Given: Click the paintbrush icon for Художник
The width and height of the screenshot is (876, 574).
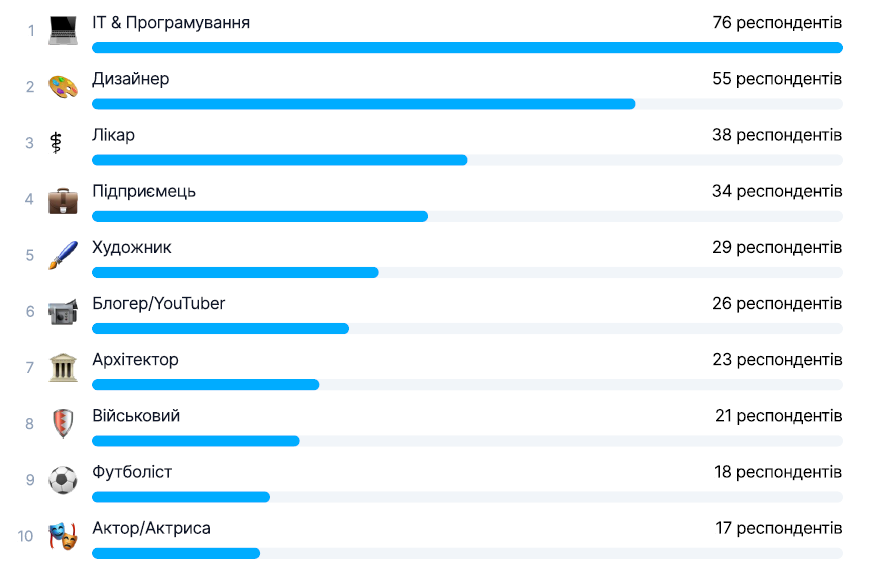Looking at the screenshot, I should tap(63, 255).
